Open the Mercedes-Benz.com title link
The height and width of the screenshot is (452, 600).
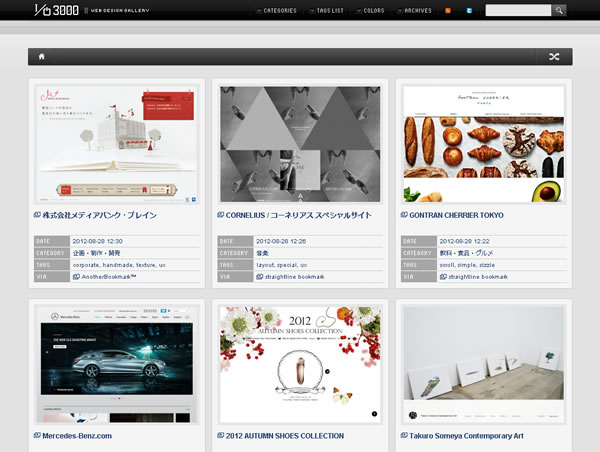click(x=77, y=436)
